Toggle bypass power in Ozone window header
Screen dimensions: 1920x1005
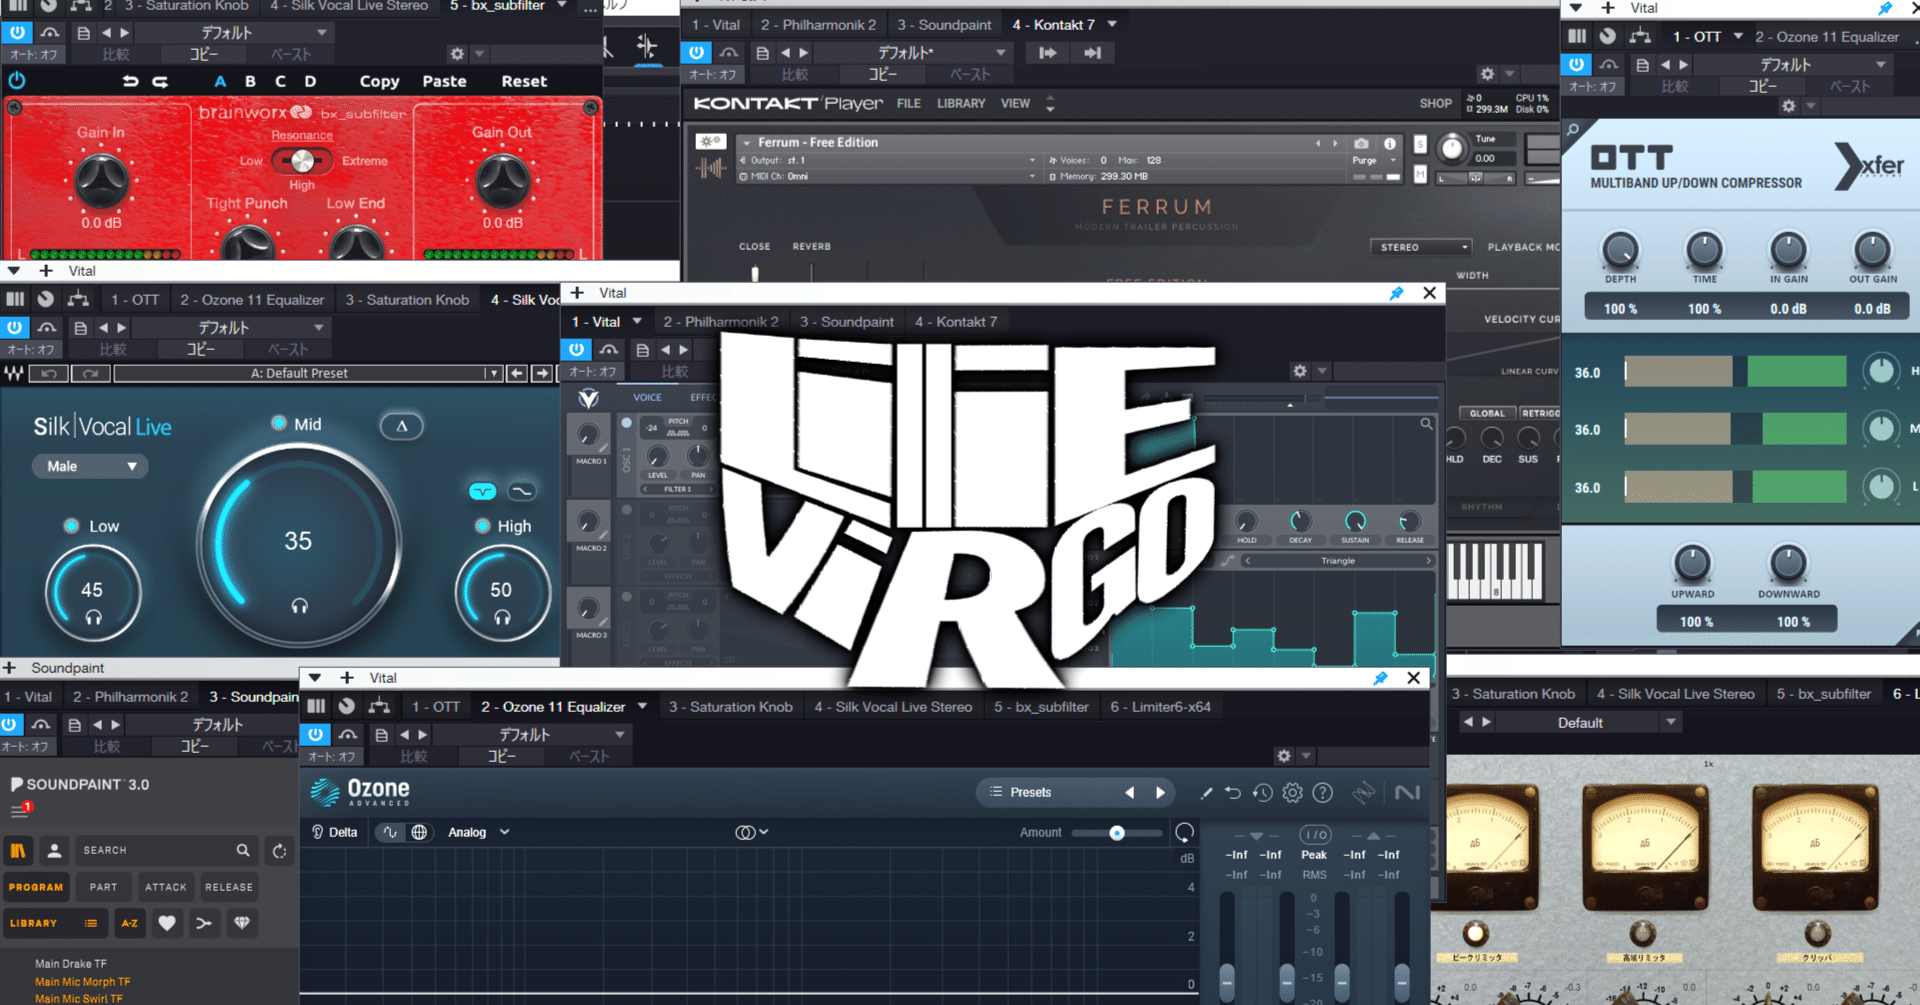(x=316, y=735)
